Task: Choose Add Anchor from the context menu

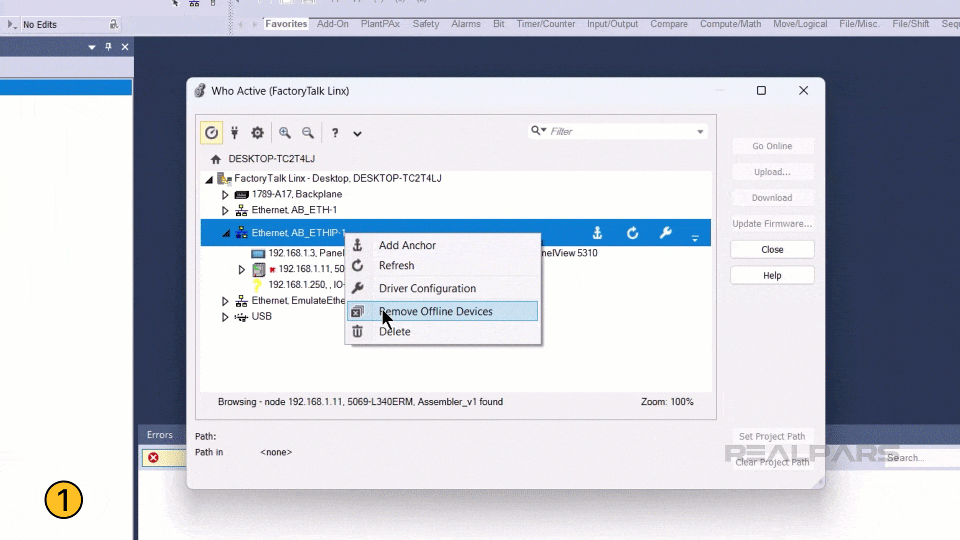Action: (442, 245)
